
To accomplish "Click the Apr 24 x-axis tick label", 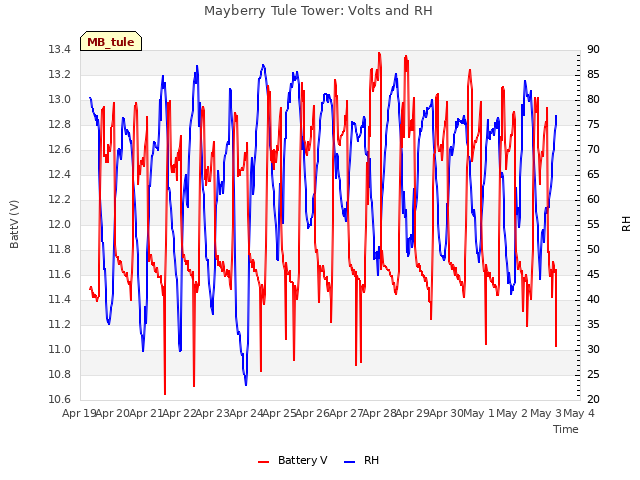I will click(x=246, y=413).
